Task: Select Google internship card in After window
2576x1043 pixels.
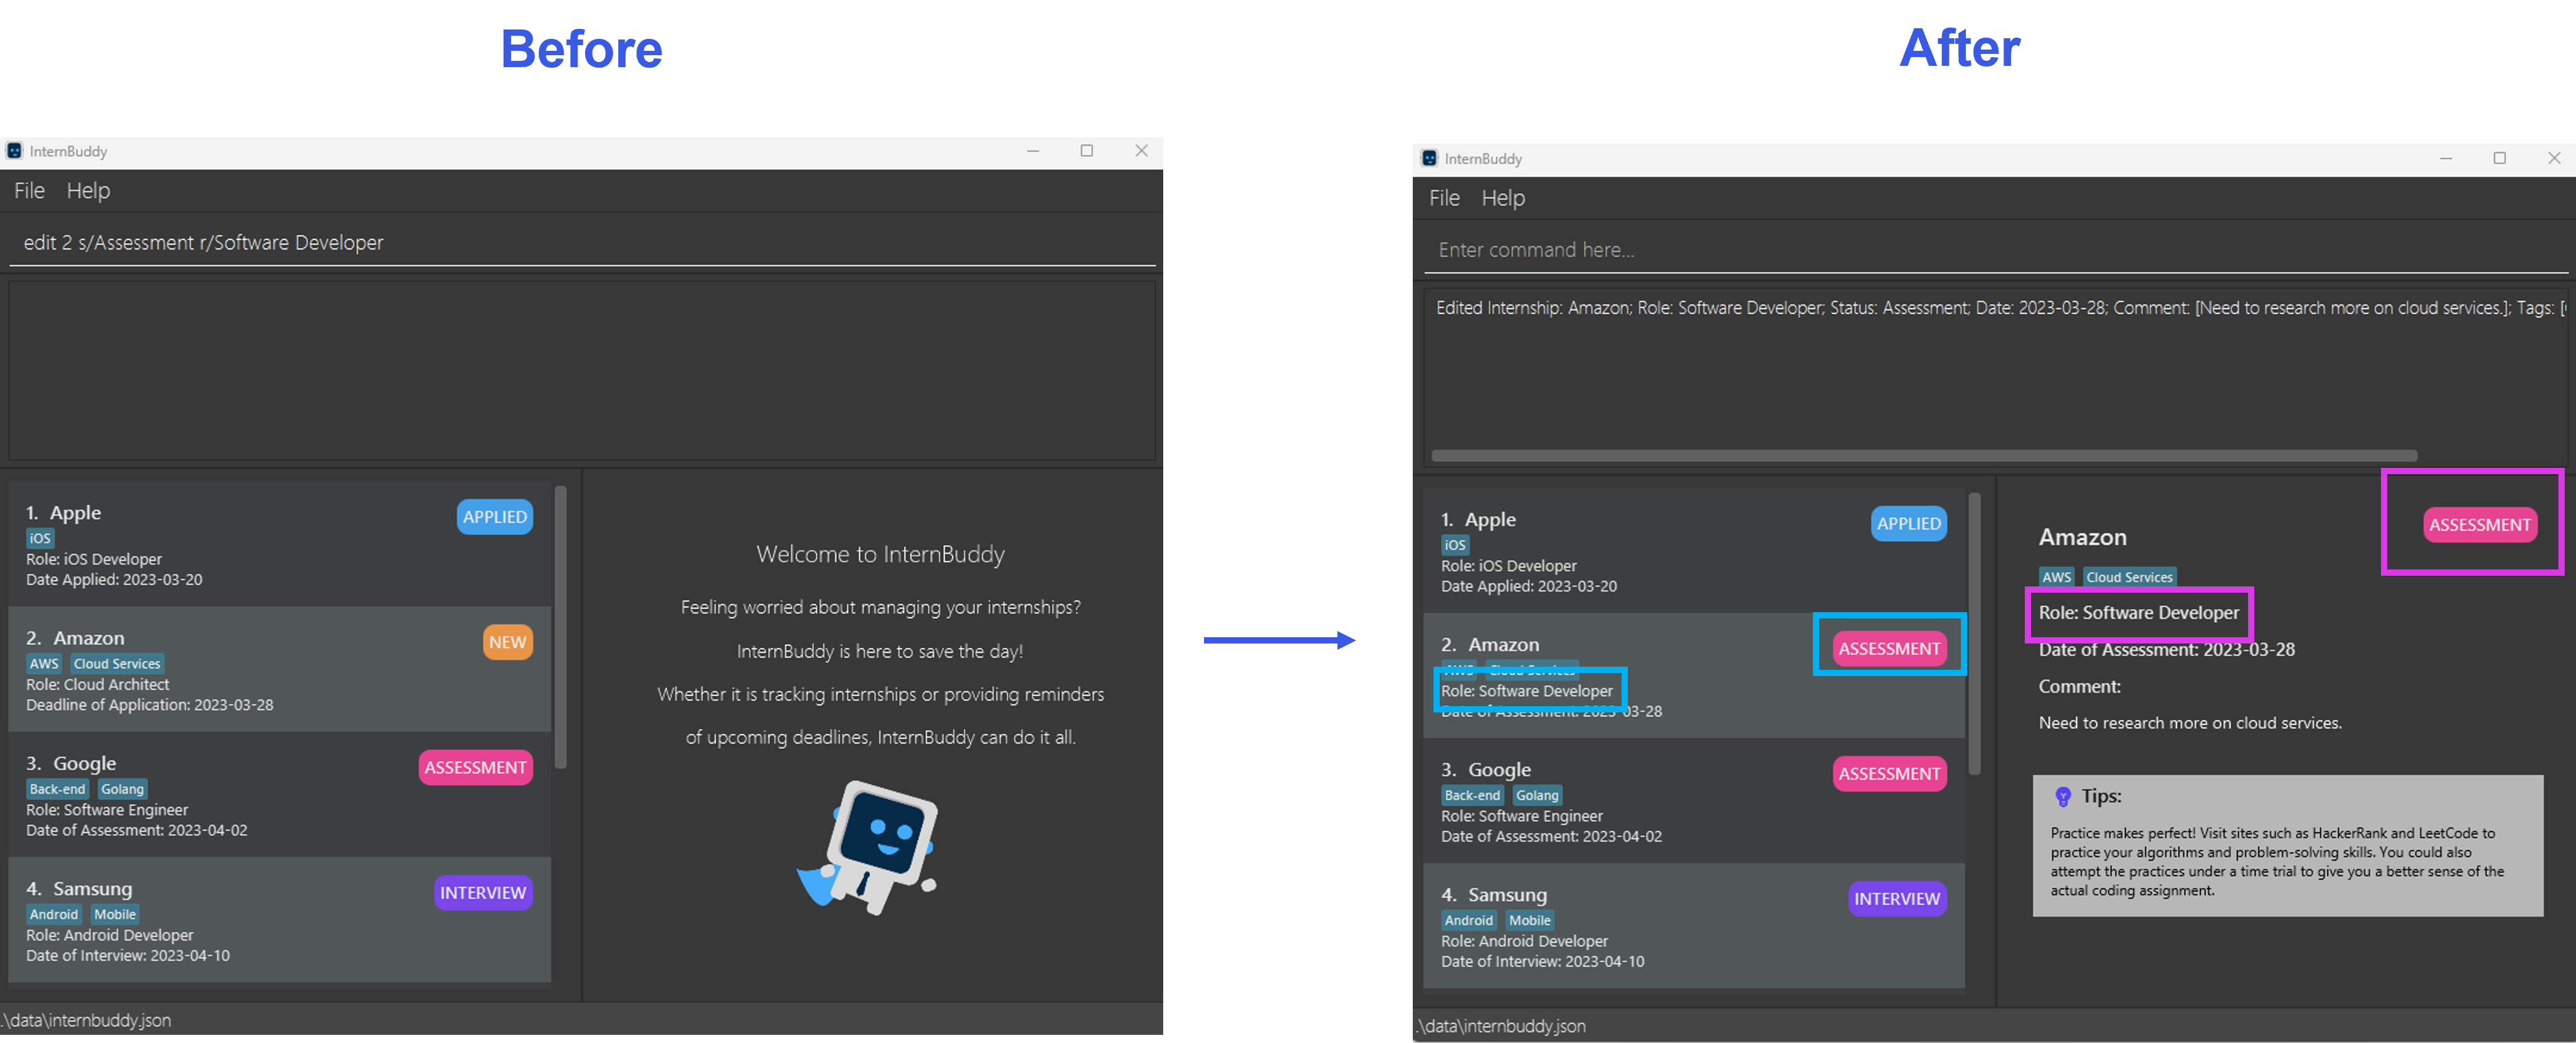Action: click(x=1694, y=800)
